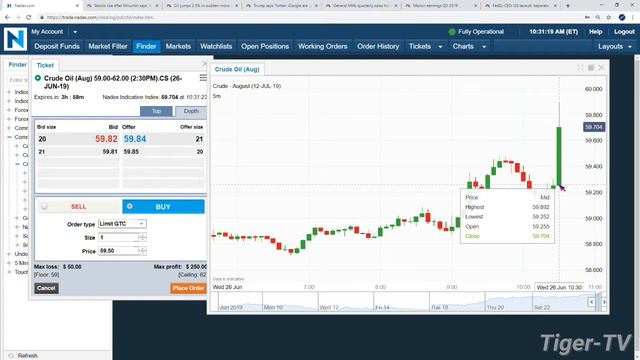Select the Finder panel tab
The width and height of the screenshot is (640, 360).
coord(18,64)
